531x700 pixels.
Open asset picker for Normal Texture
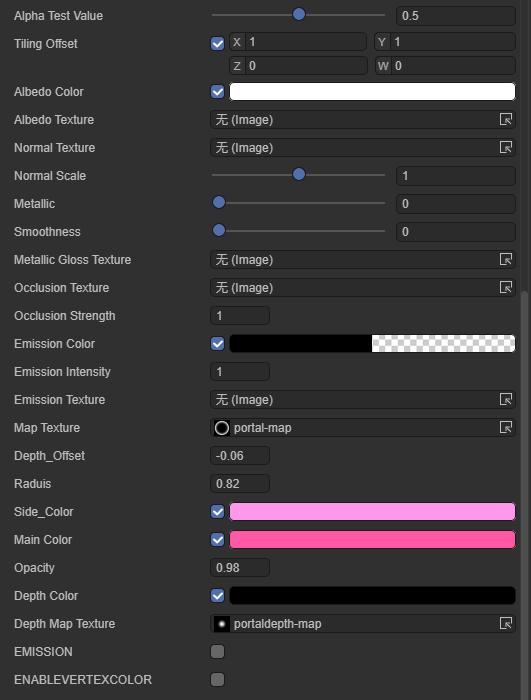(506, 147)
